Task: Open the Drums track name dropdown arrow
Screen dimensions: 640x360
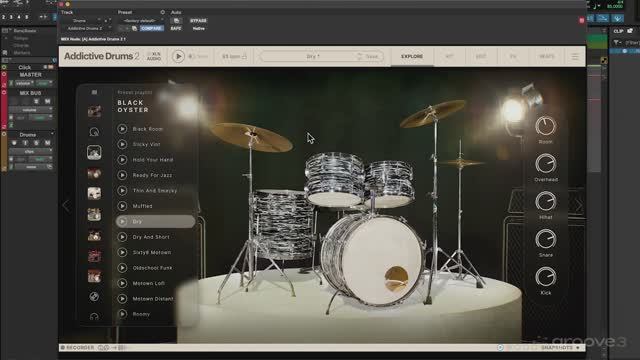Action: [x=52, y=135]
